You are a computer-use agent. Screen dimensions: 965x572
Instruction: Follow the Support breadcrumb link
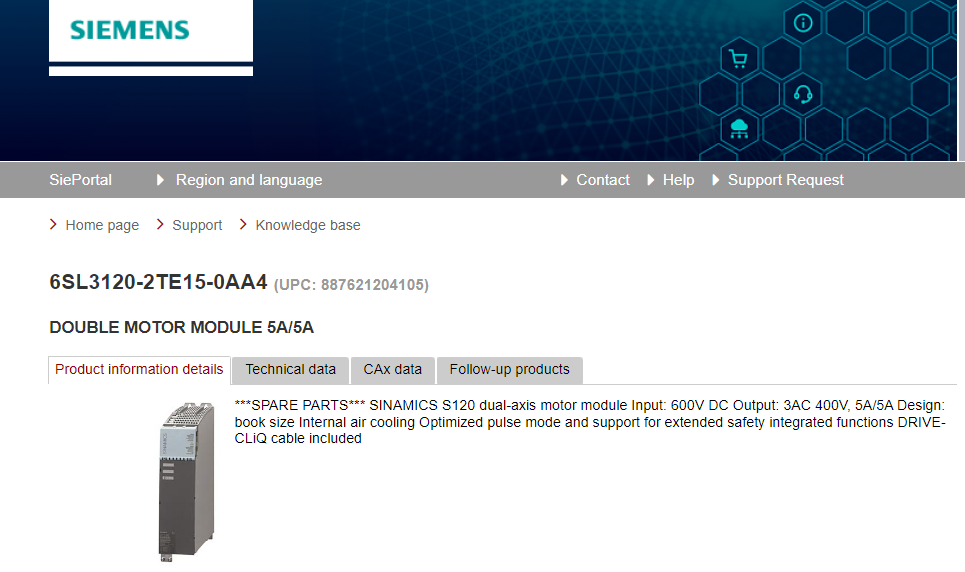pyautogui.click(x=197, y=225)
